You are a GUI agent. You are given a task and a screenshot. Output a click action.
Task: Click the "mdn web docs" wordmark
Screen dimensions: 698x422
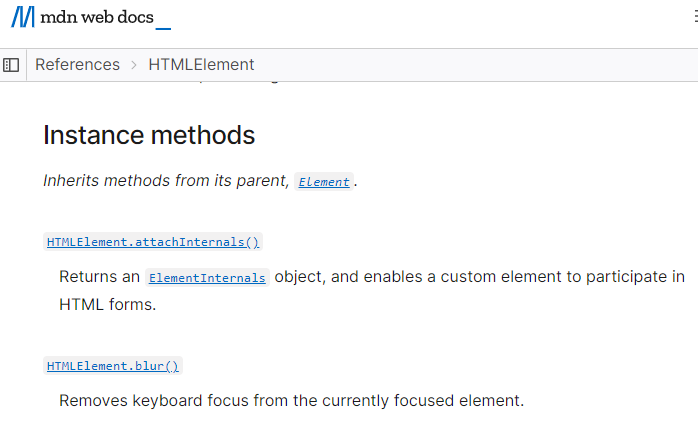pyautogui.click(x=97, y=17)
